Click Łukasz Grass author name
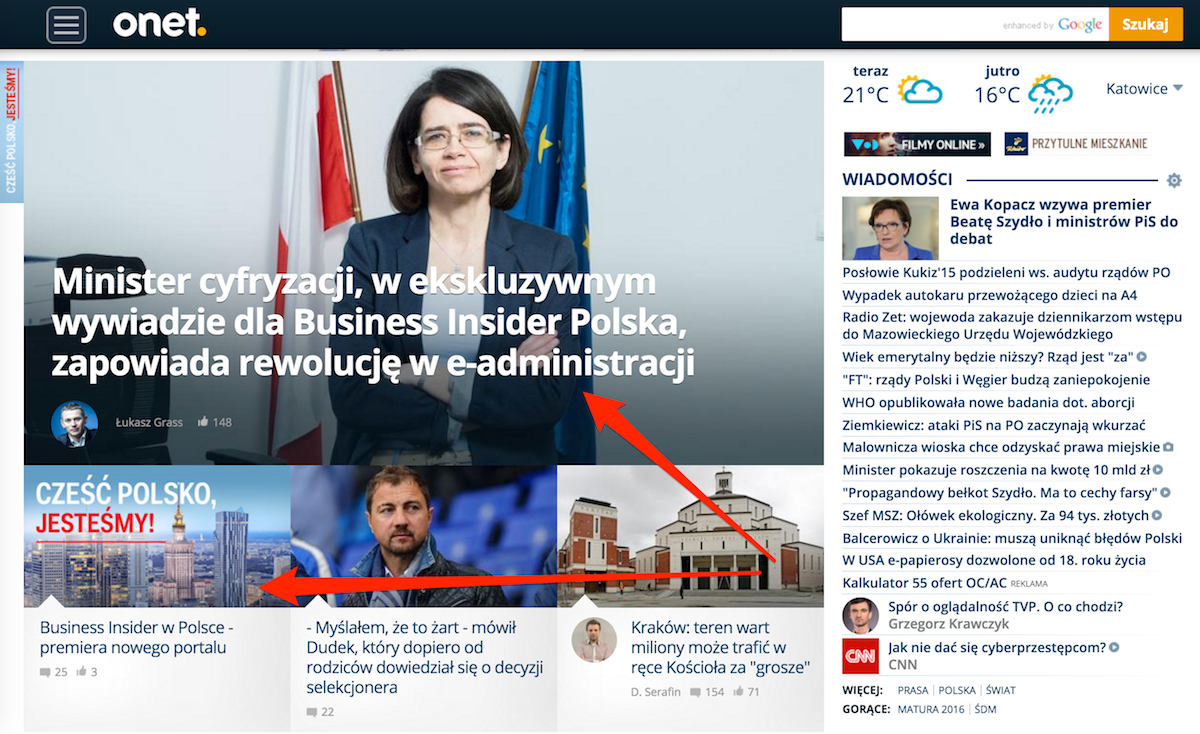 [149, 422]
